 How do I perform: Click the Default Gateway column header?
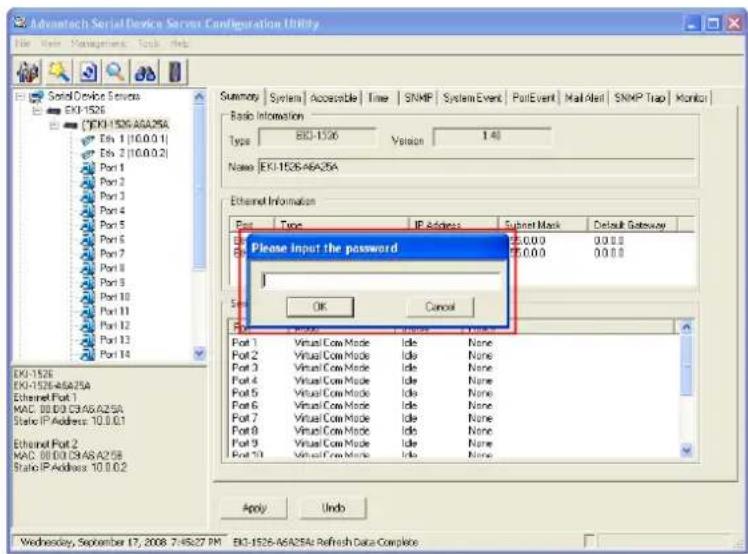(633, 225)
